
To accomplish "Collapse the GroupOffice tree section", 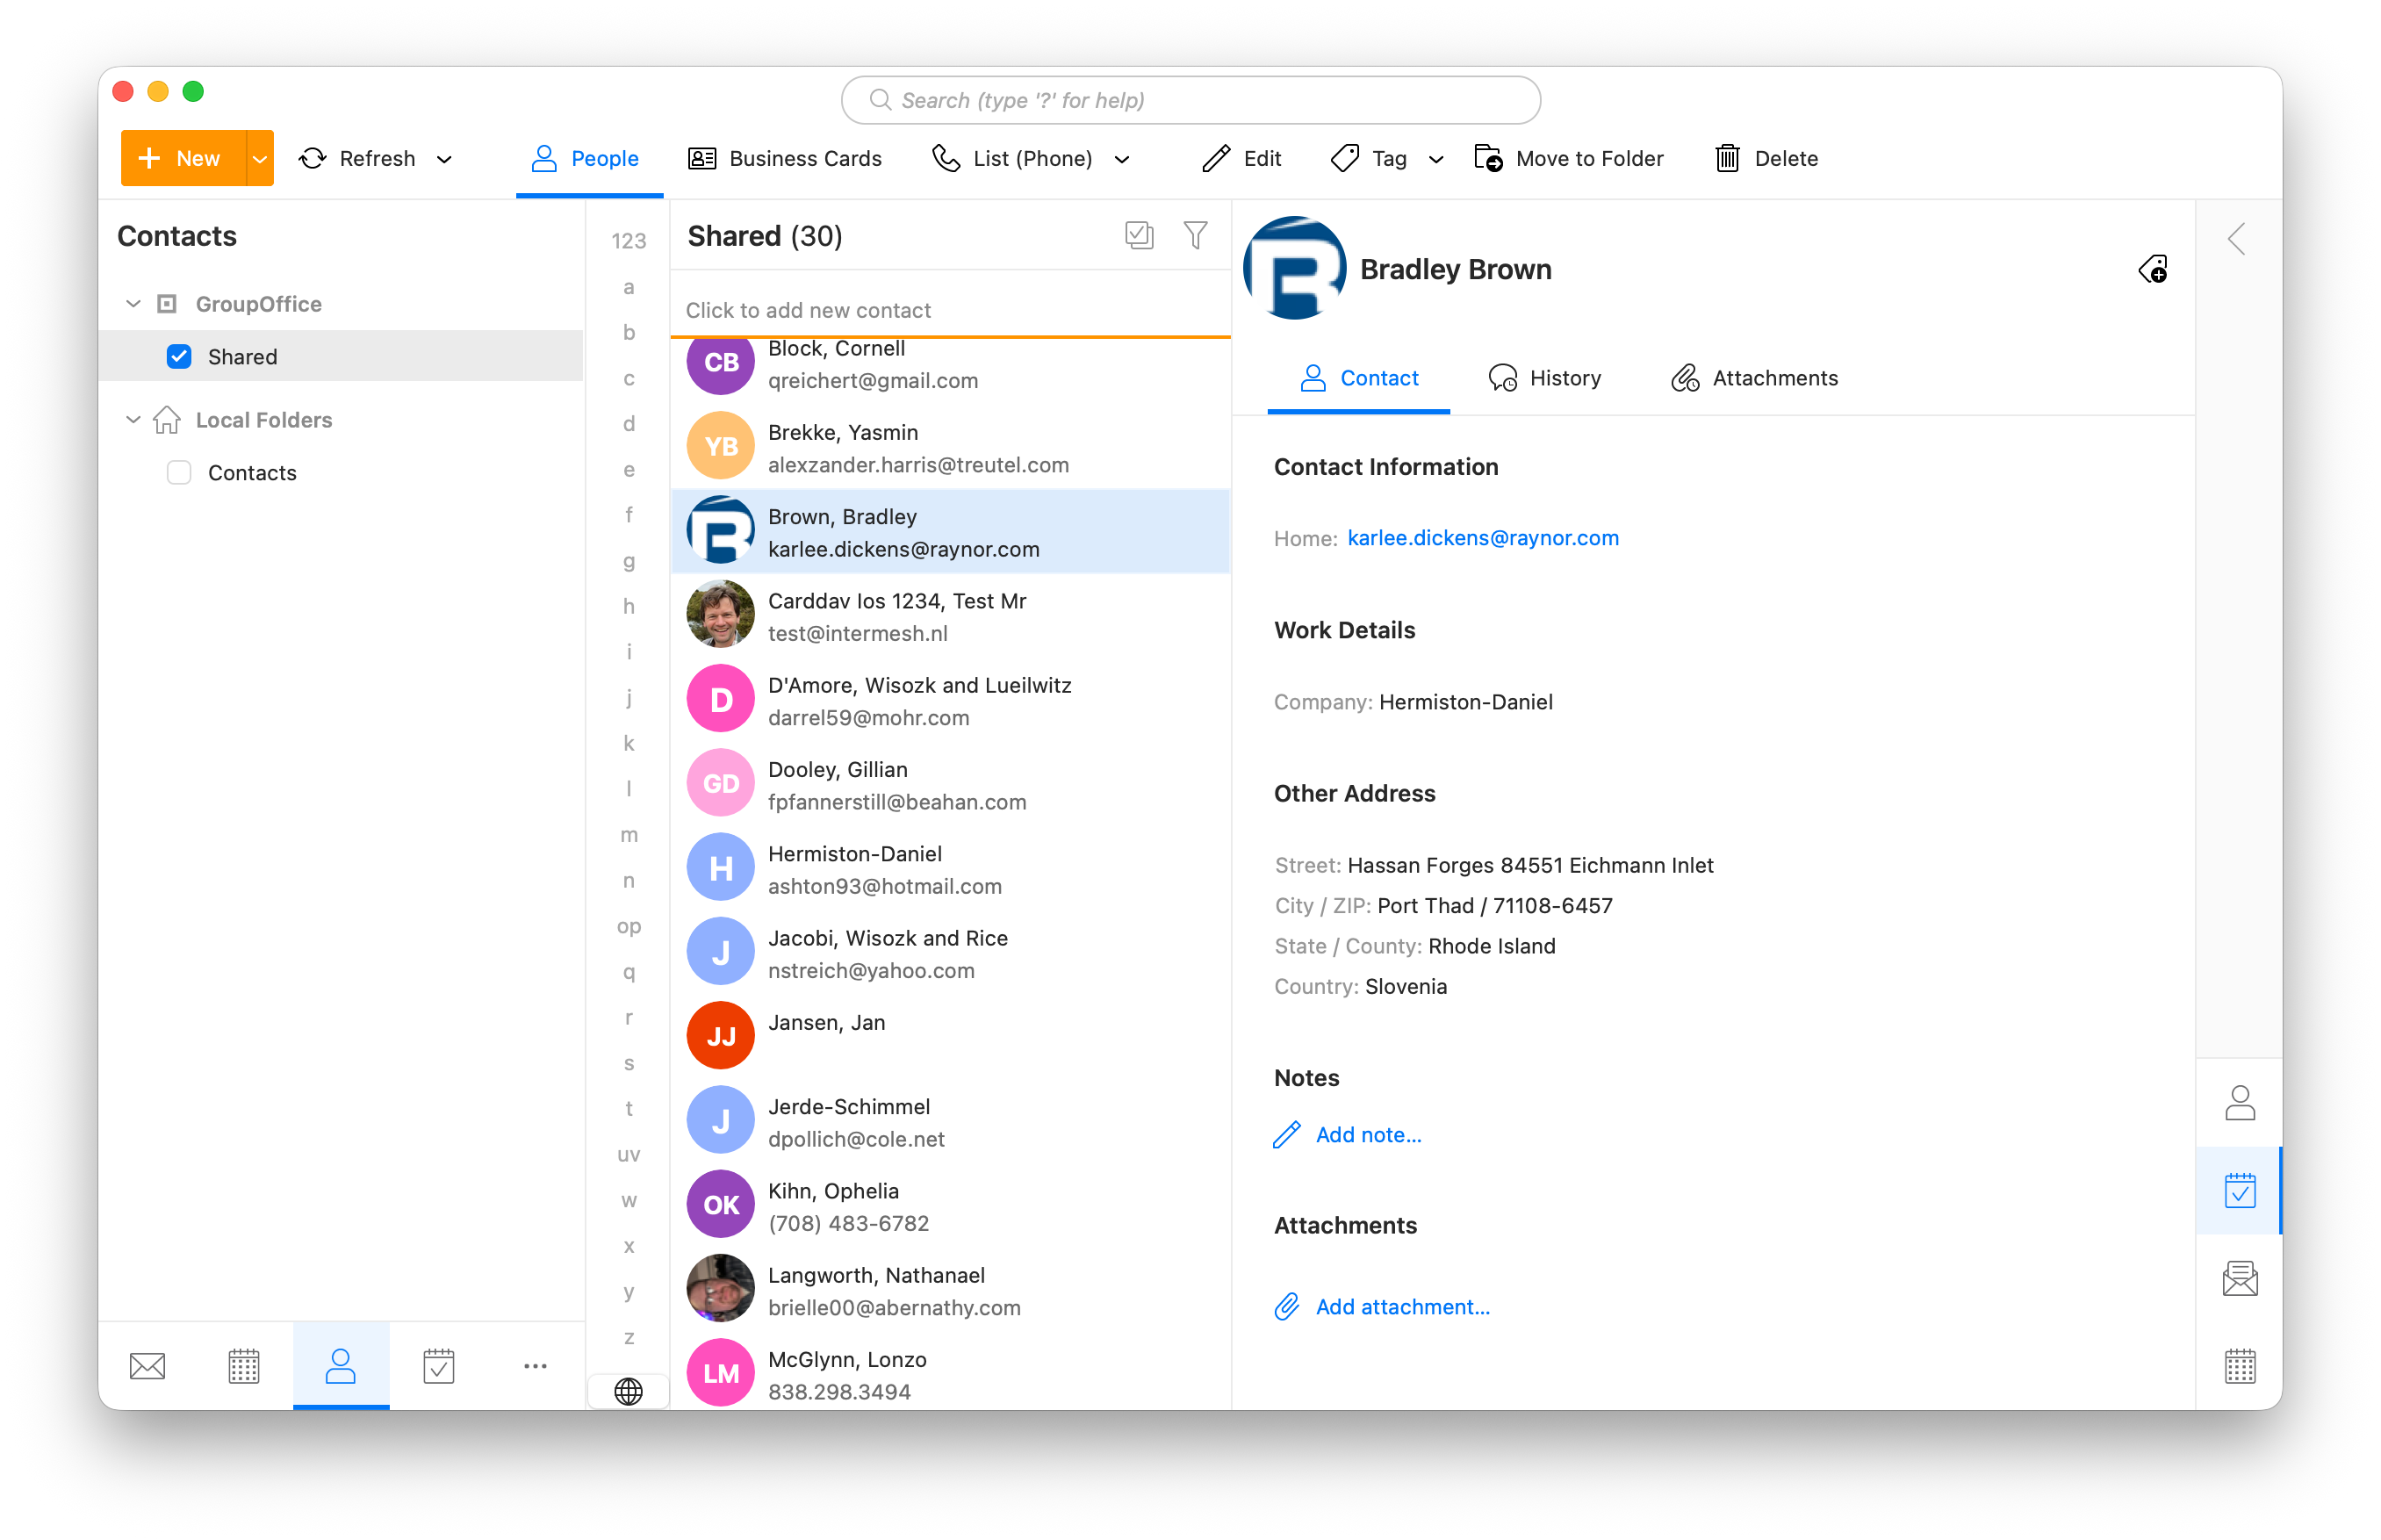I will (x=133, y=303).
